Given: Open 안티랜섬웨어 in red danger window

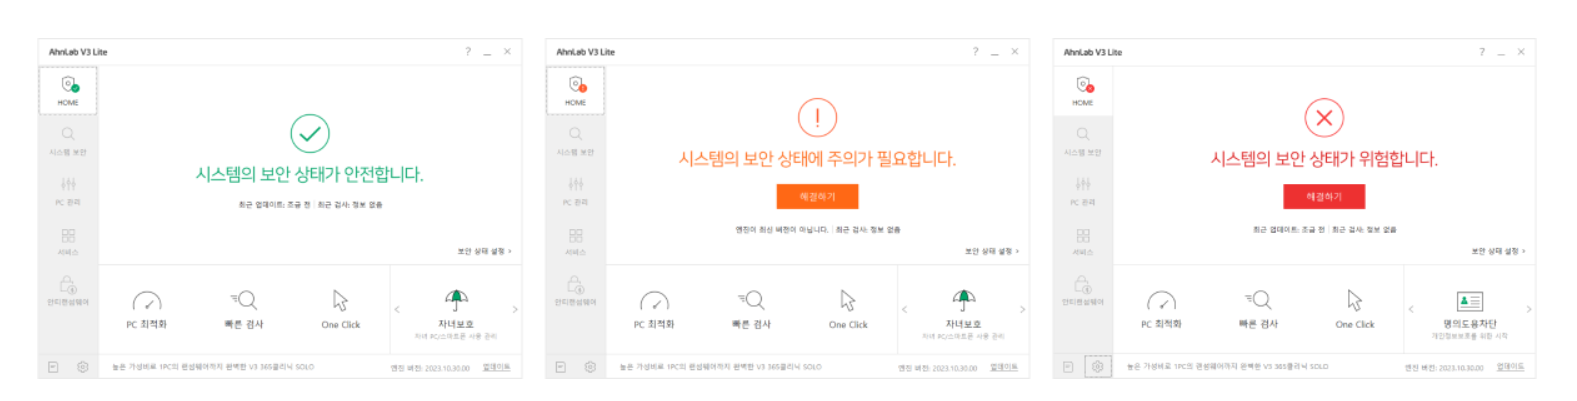Looking at the screenshot, I should (1083, 291).
